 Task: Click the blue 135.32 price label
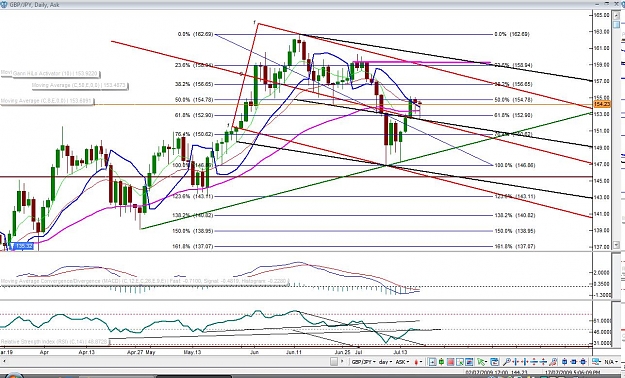click(x=23, y=246)
